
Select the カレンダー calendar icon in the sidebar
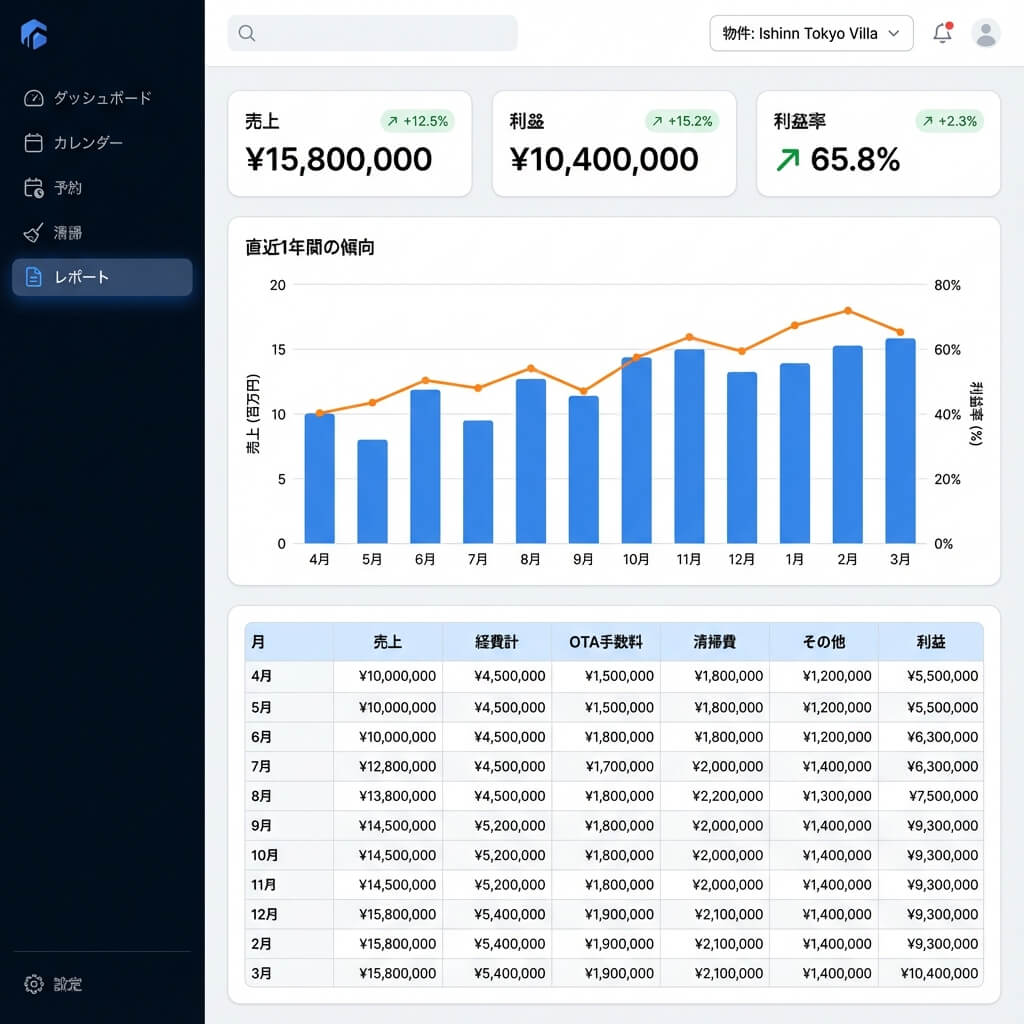point(33,142)
